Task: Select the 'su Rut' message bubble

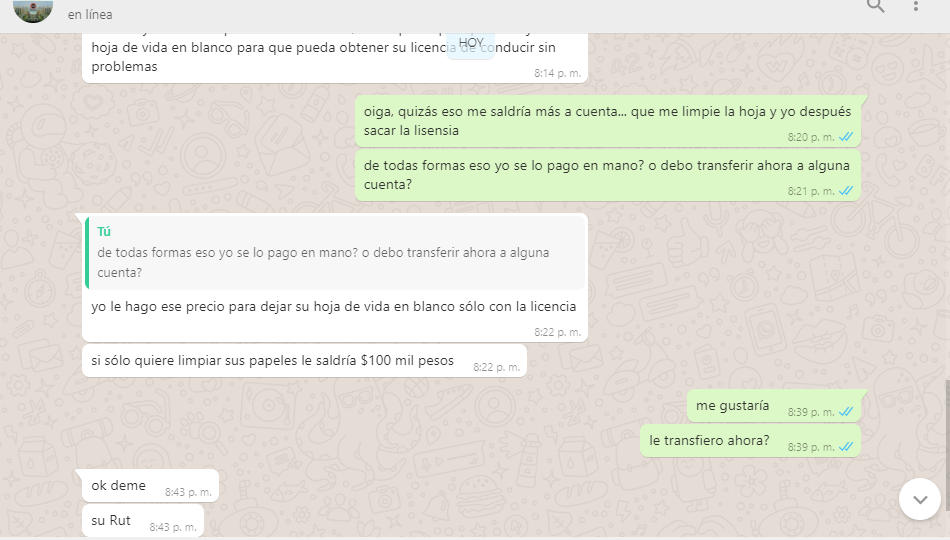Action: [143, 521]
